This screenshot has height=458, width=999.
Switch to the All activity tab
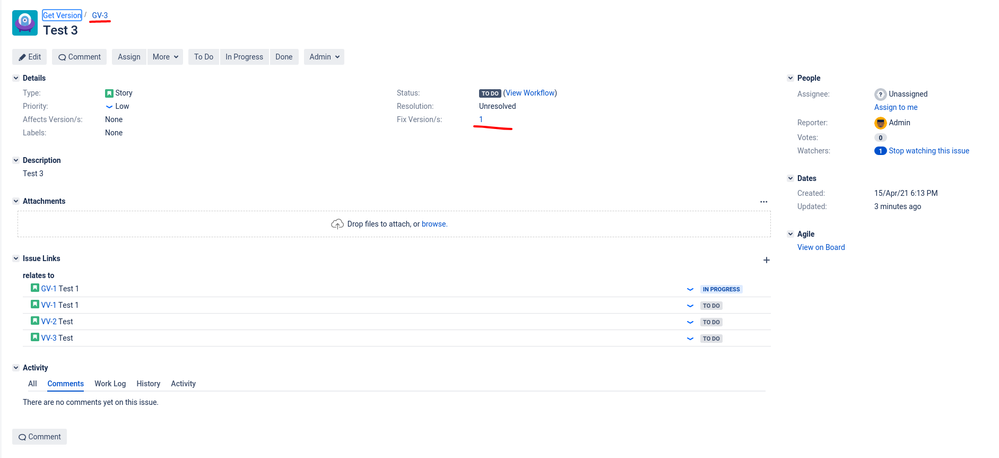(32, 384)
